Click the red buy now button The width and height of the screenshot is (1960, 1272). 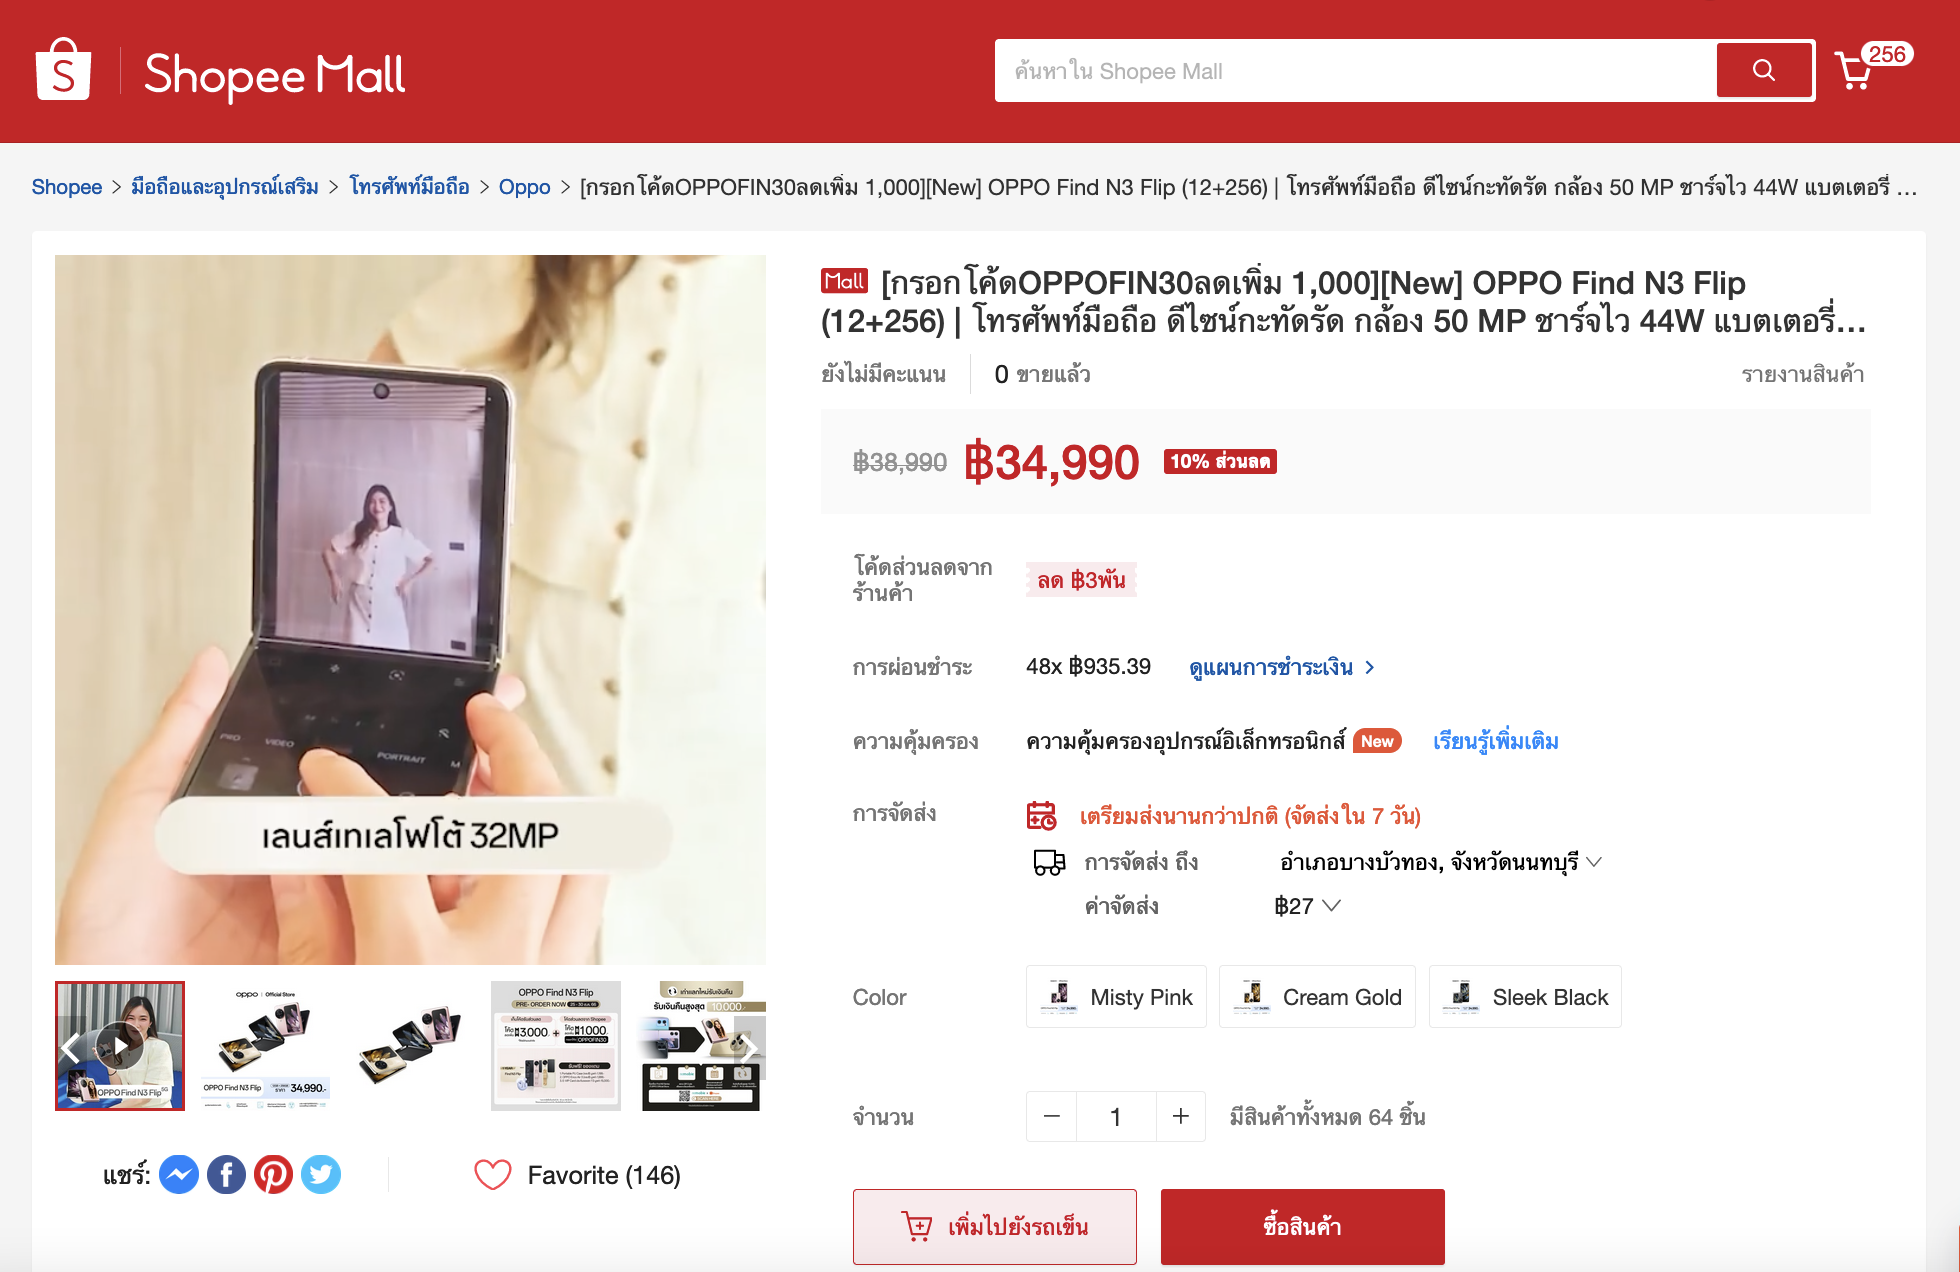coord(1302,1226)
